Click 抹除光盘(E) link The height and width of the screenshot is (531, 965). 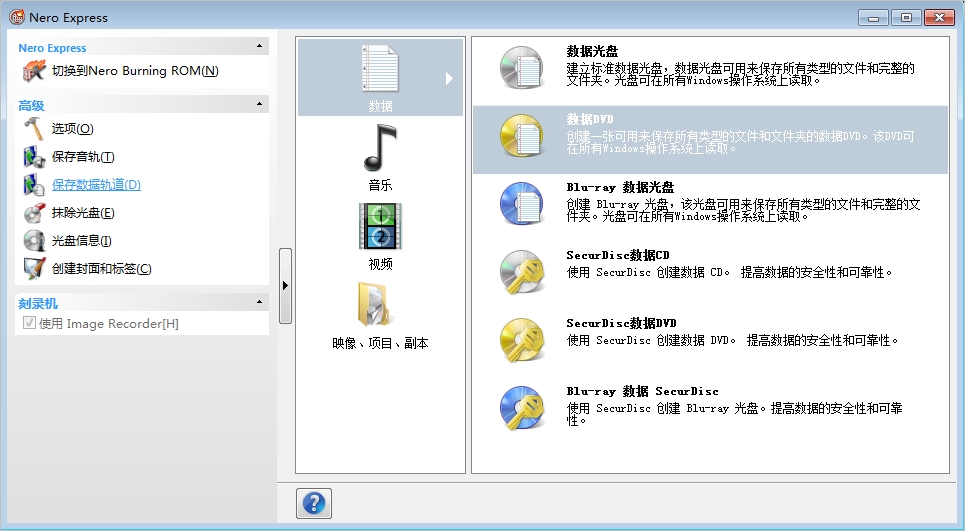point(83,213)
